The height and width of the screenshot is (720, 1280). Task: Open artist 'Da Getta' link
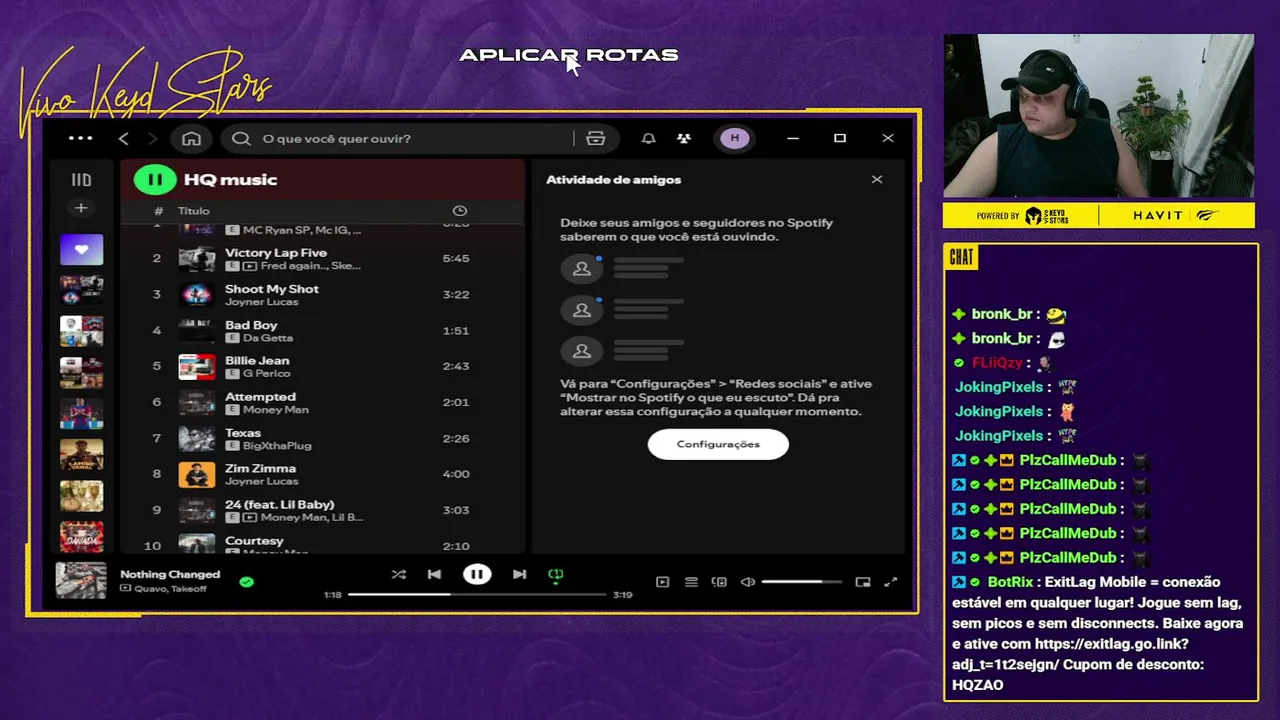pos(268,338)
